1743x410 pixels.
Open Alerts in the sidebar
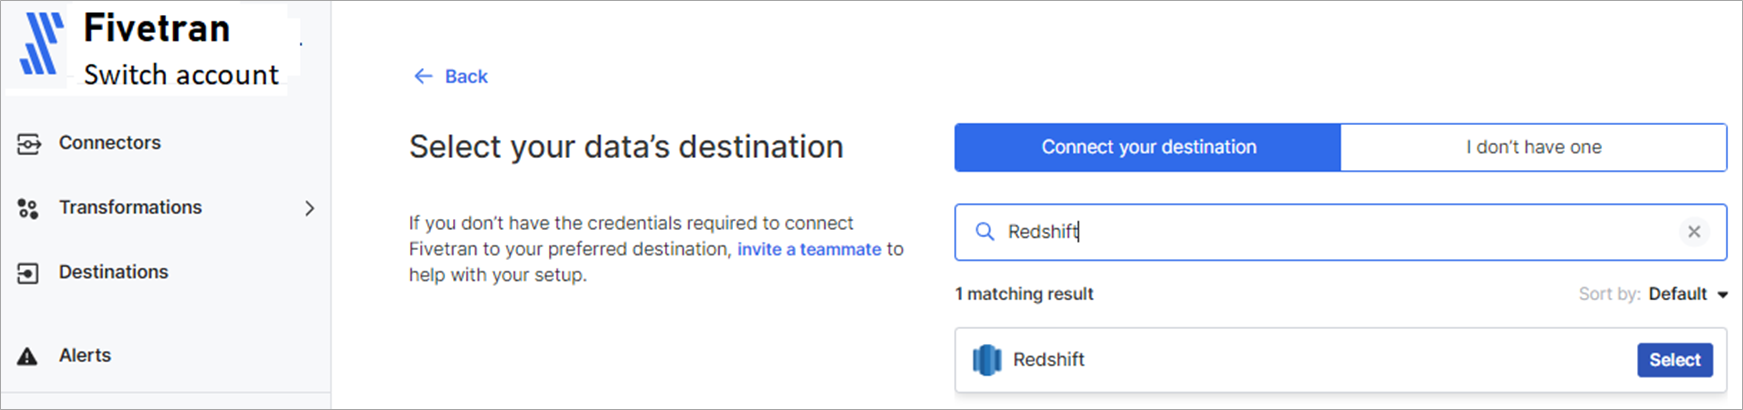[85, 355]
